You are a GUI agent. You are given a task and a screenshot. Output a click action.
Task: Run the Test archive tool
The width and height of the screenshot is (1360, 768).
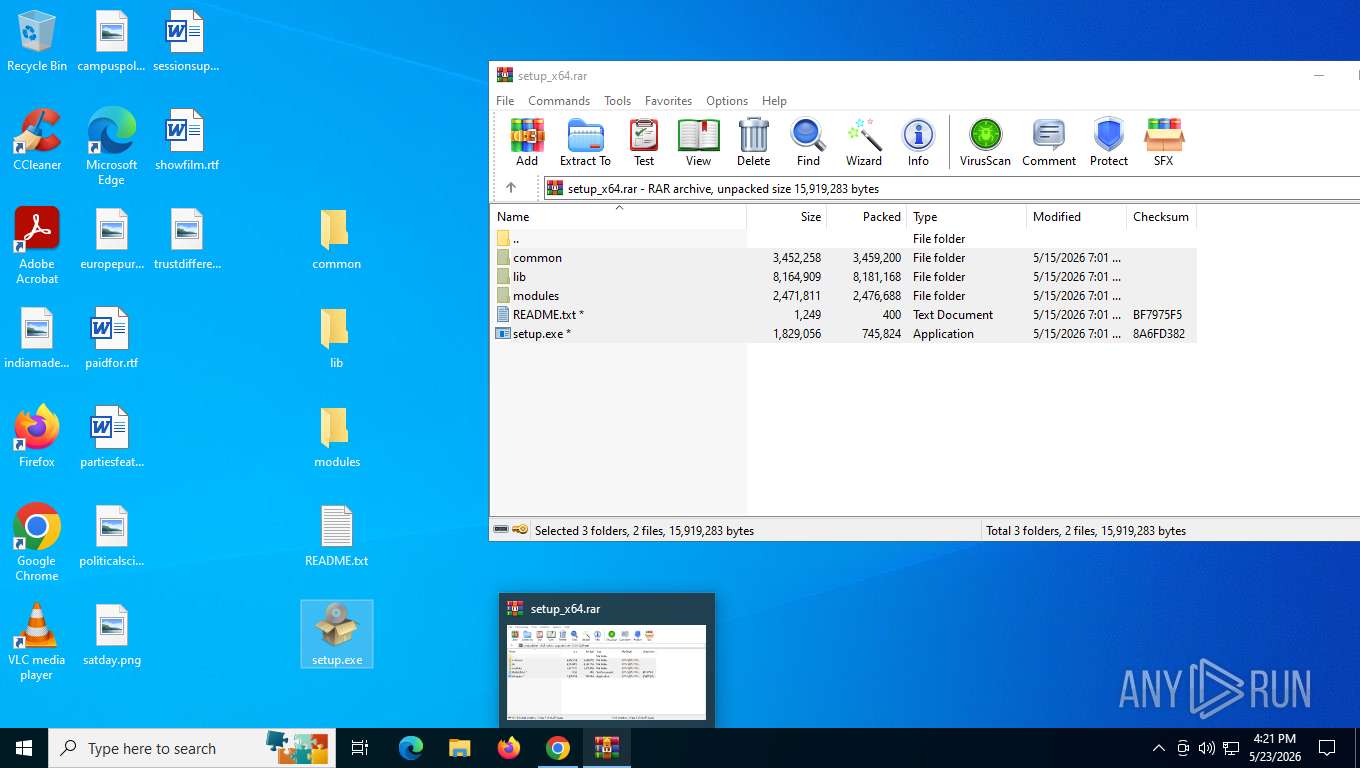click(644, 142)
